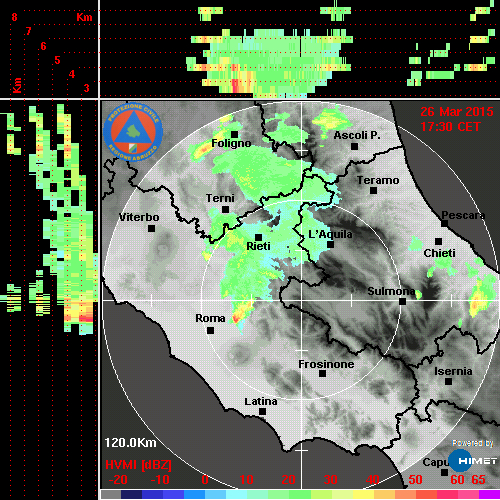
Task: Click the 5 km altitude label
Action: pos(57,60)
